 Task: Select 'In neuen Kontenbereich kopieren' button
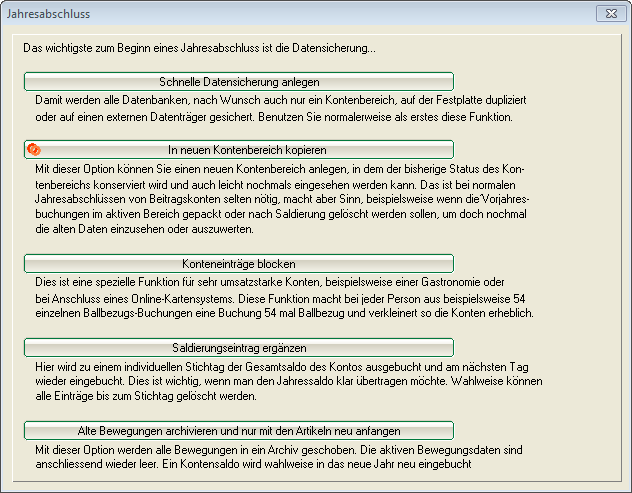(x=239, y=150)
